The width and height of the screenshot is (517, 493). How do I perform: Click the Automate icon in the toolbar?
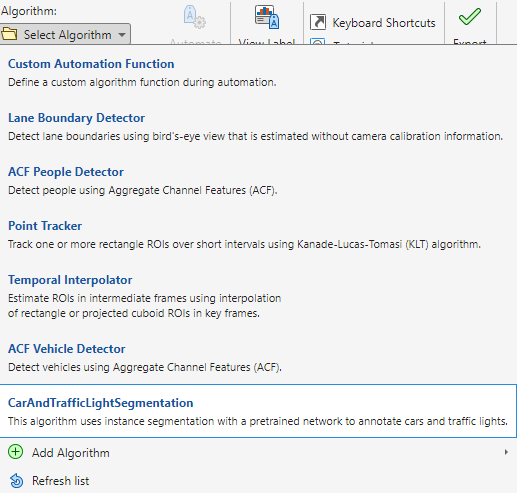[195, 17]
